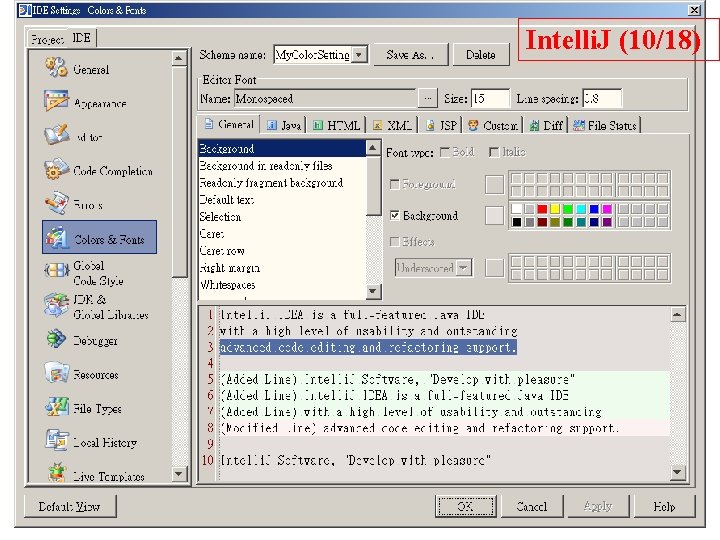This screenshot has height=540, width=720.
Task: Toggle the Effects checkbox
Action: click(394, 242)
